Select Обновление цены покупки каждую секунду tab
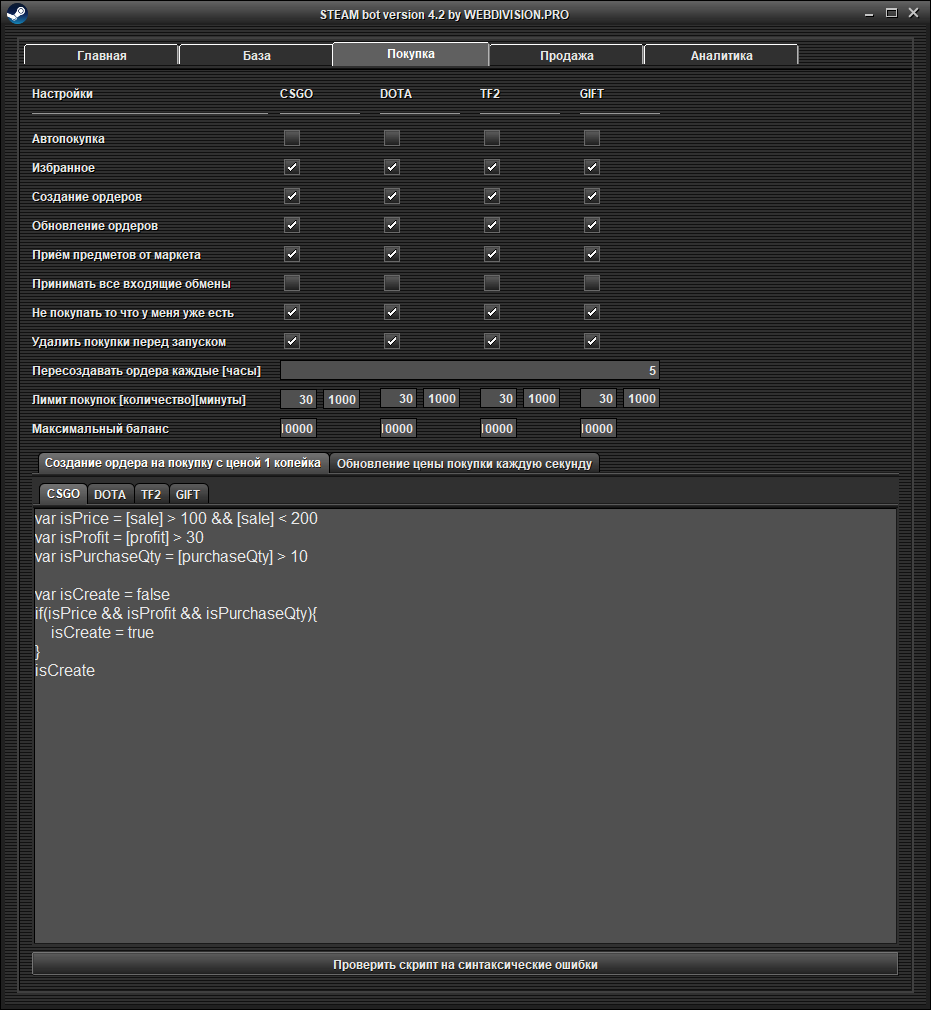Screen dimensions: 931x1010 (464, 464)
